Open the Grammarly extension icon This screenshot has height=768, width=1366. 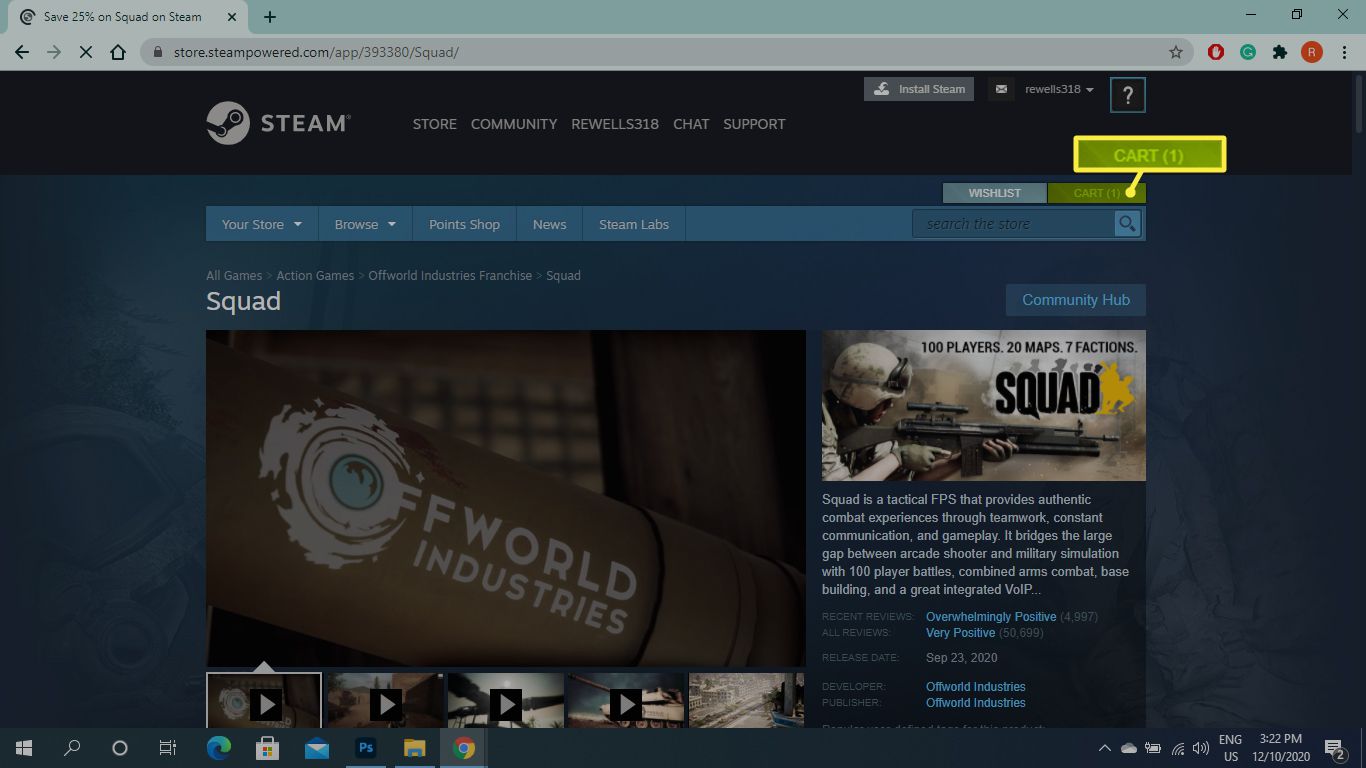point(1248,52)
